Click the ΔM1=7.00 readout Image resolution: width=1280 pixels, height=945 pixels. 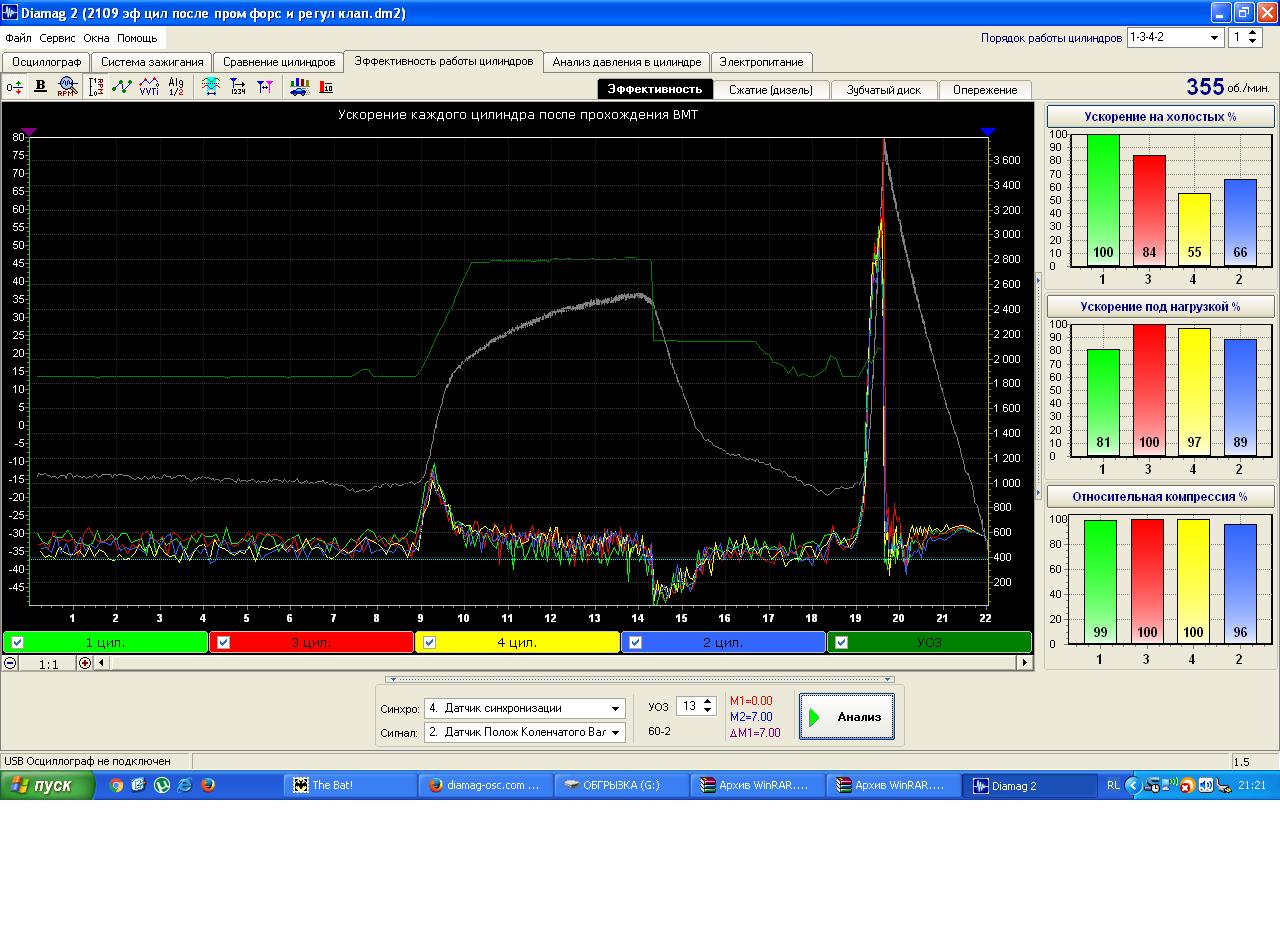(x=755, y=733)
